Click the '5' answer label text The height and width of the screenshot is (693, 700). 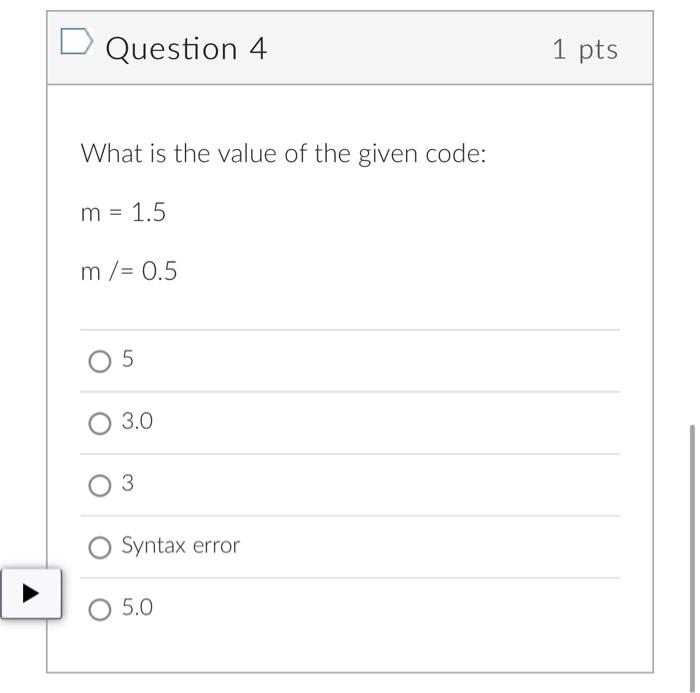point(127,360)
